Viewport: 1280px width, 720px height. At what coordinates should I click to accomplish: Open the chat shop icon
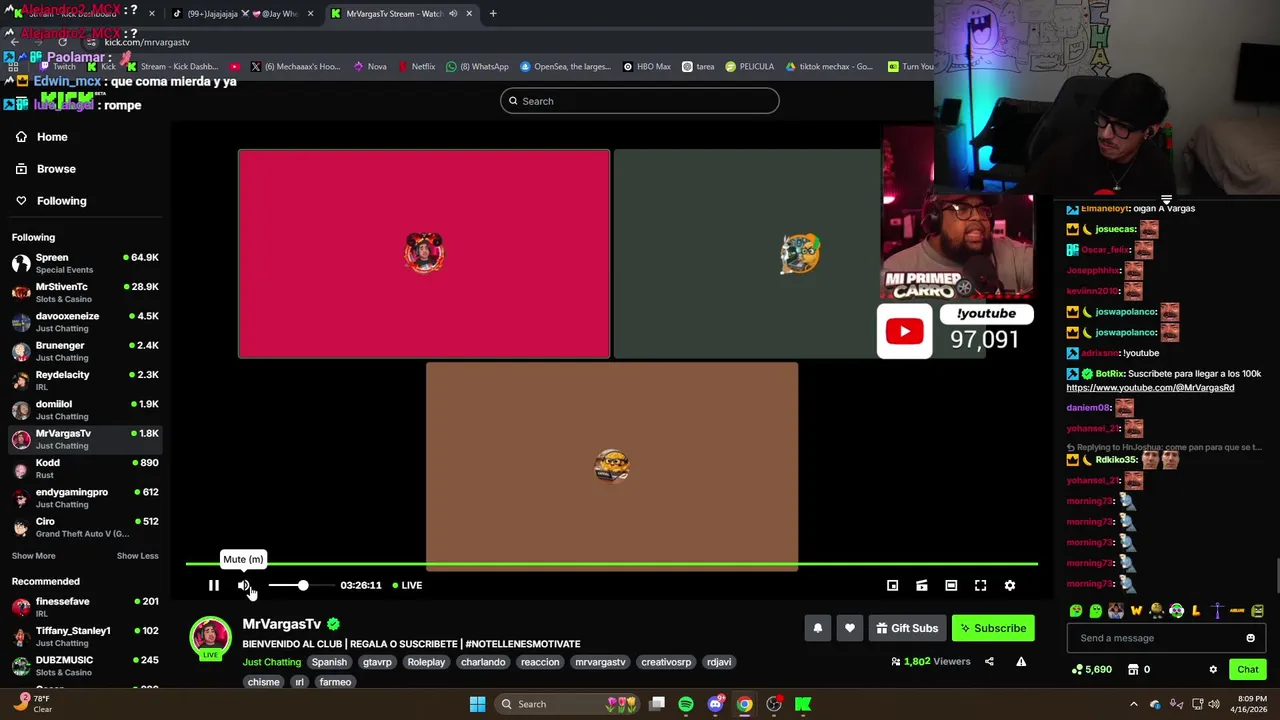tap(1132, 669)
